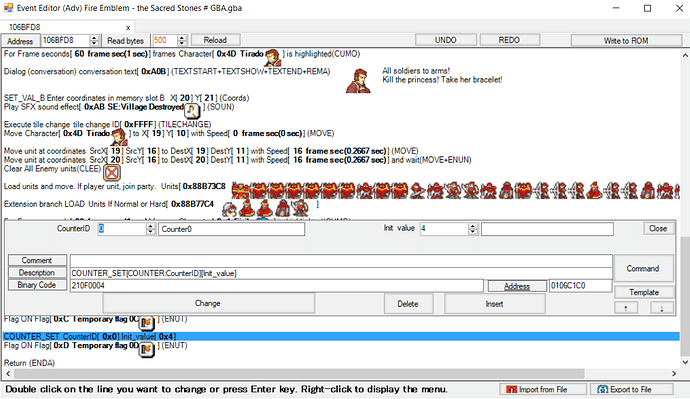Click the empty field beside Init value

(x=547, y=229)
